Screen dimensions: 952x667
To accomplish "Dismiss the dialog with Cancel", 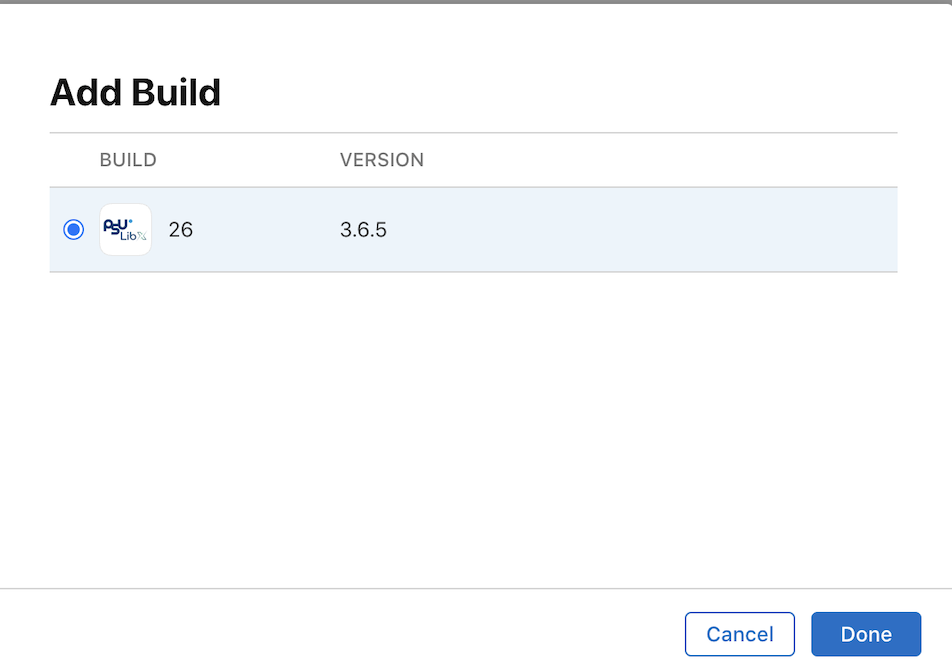I will coord(739,633).
